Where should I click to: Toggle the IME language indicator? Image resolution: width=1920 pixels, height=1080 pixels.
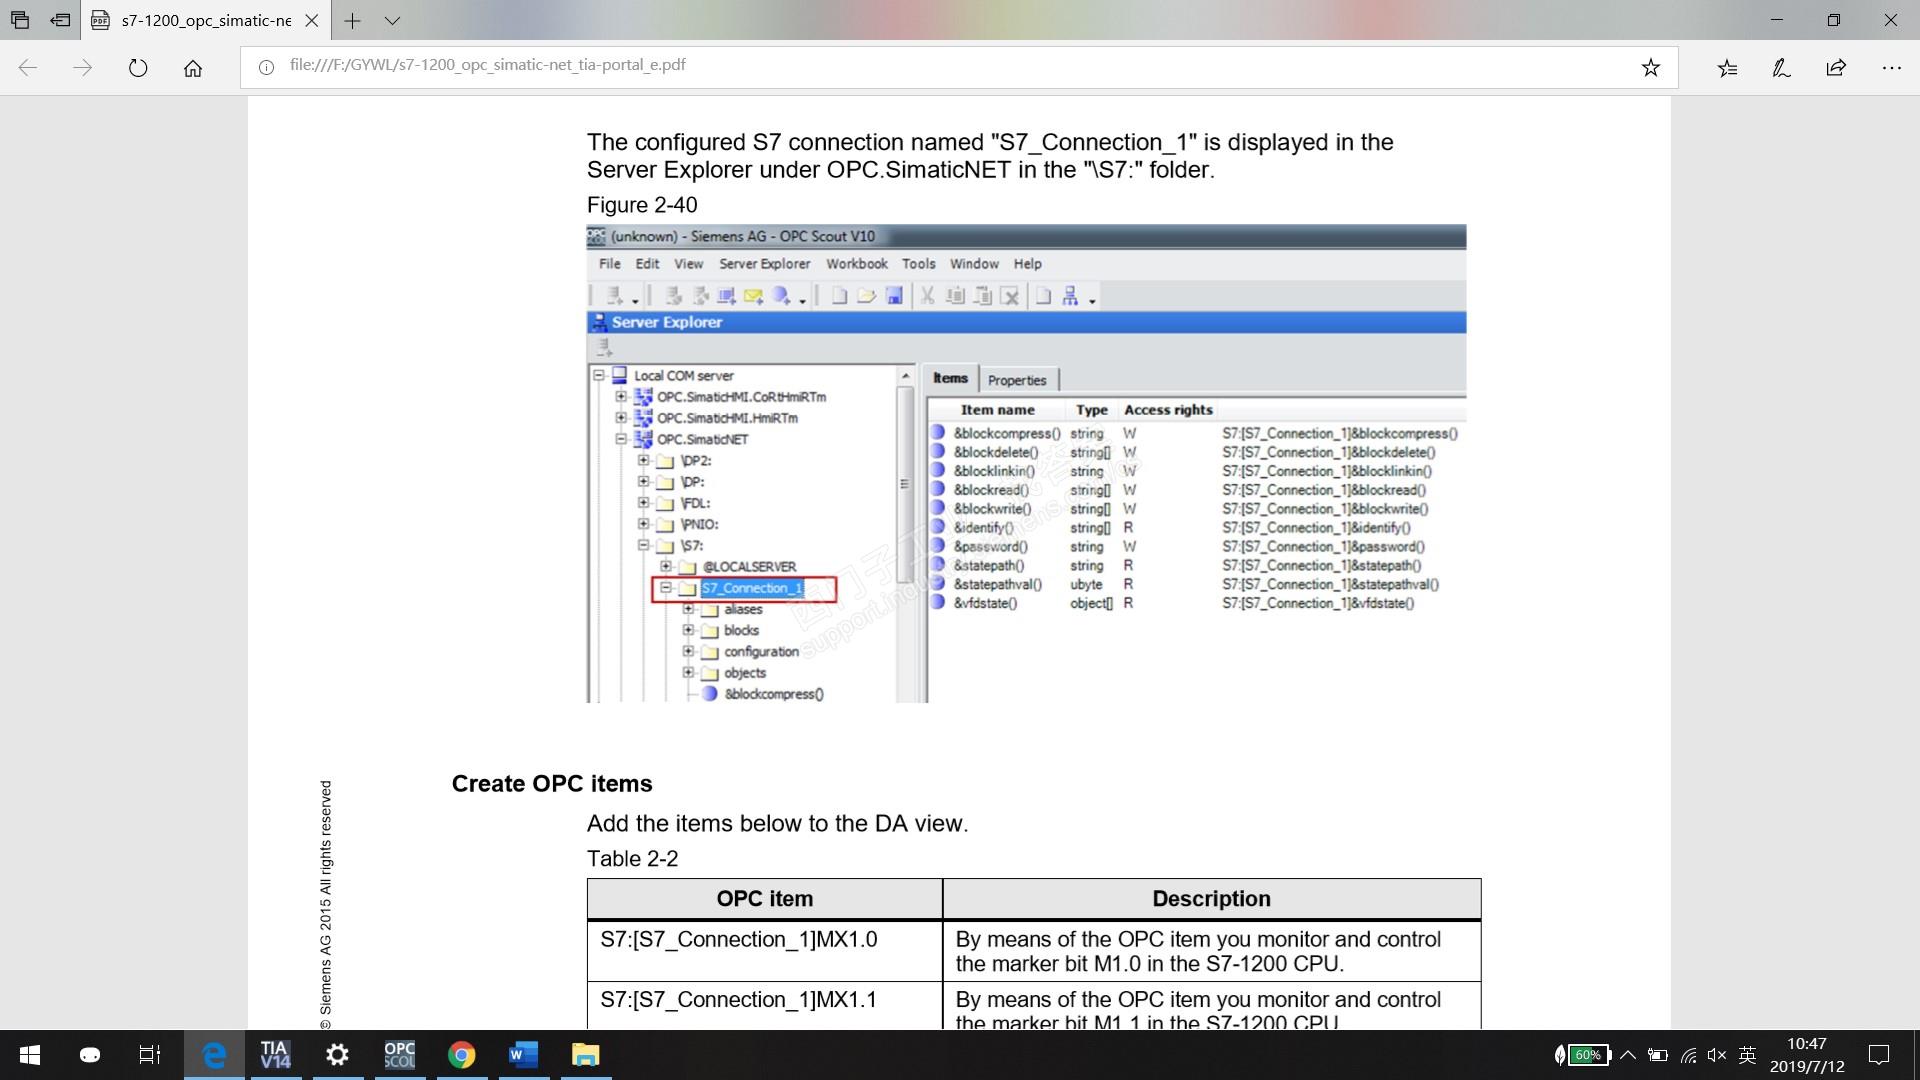[1748, 1055]
